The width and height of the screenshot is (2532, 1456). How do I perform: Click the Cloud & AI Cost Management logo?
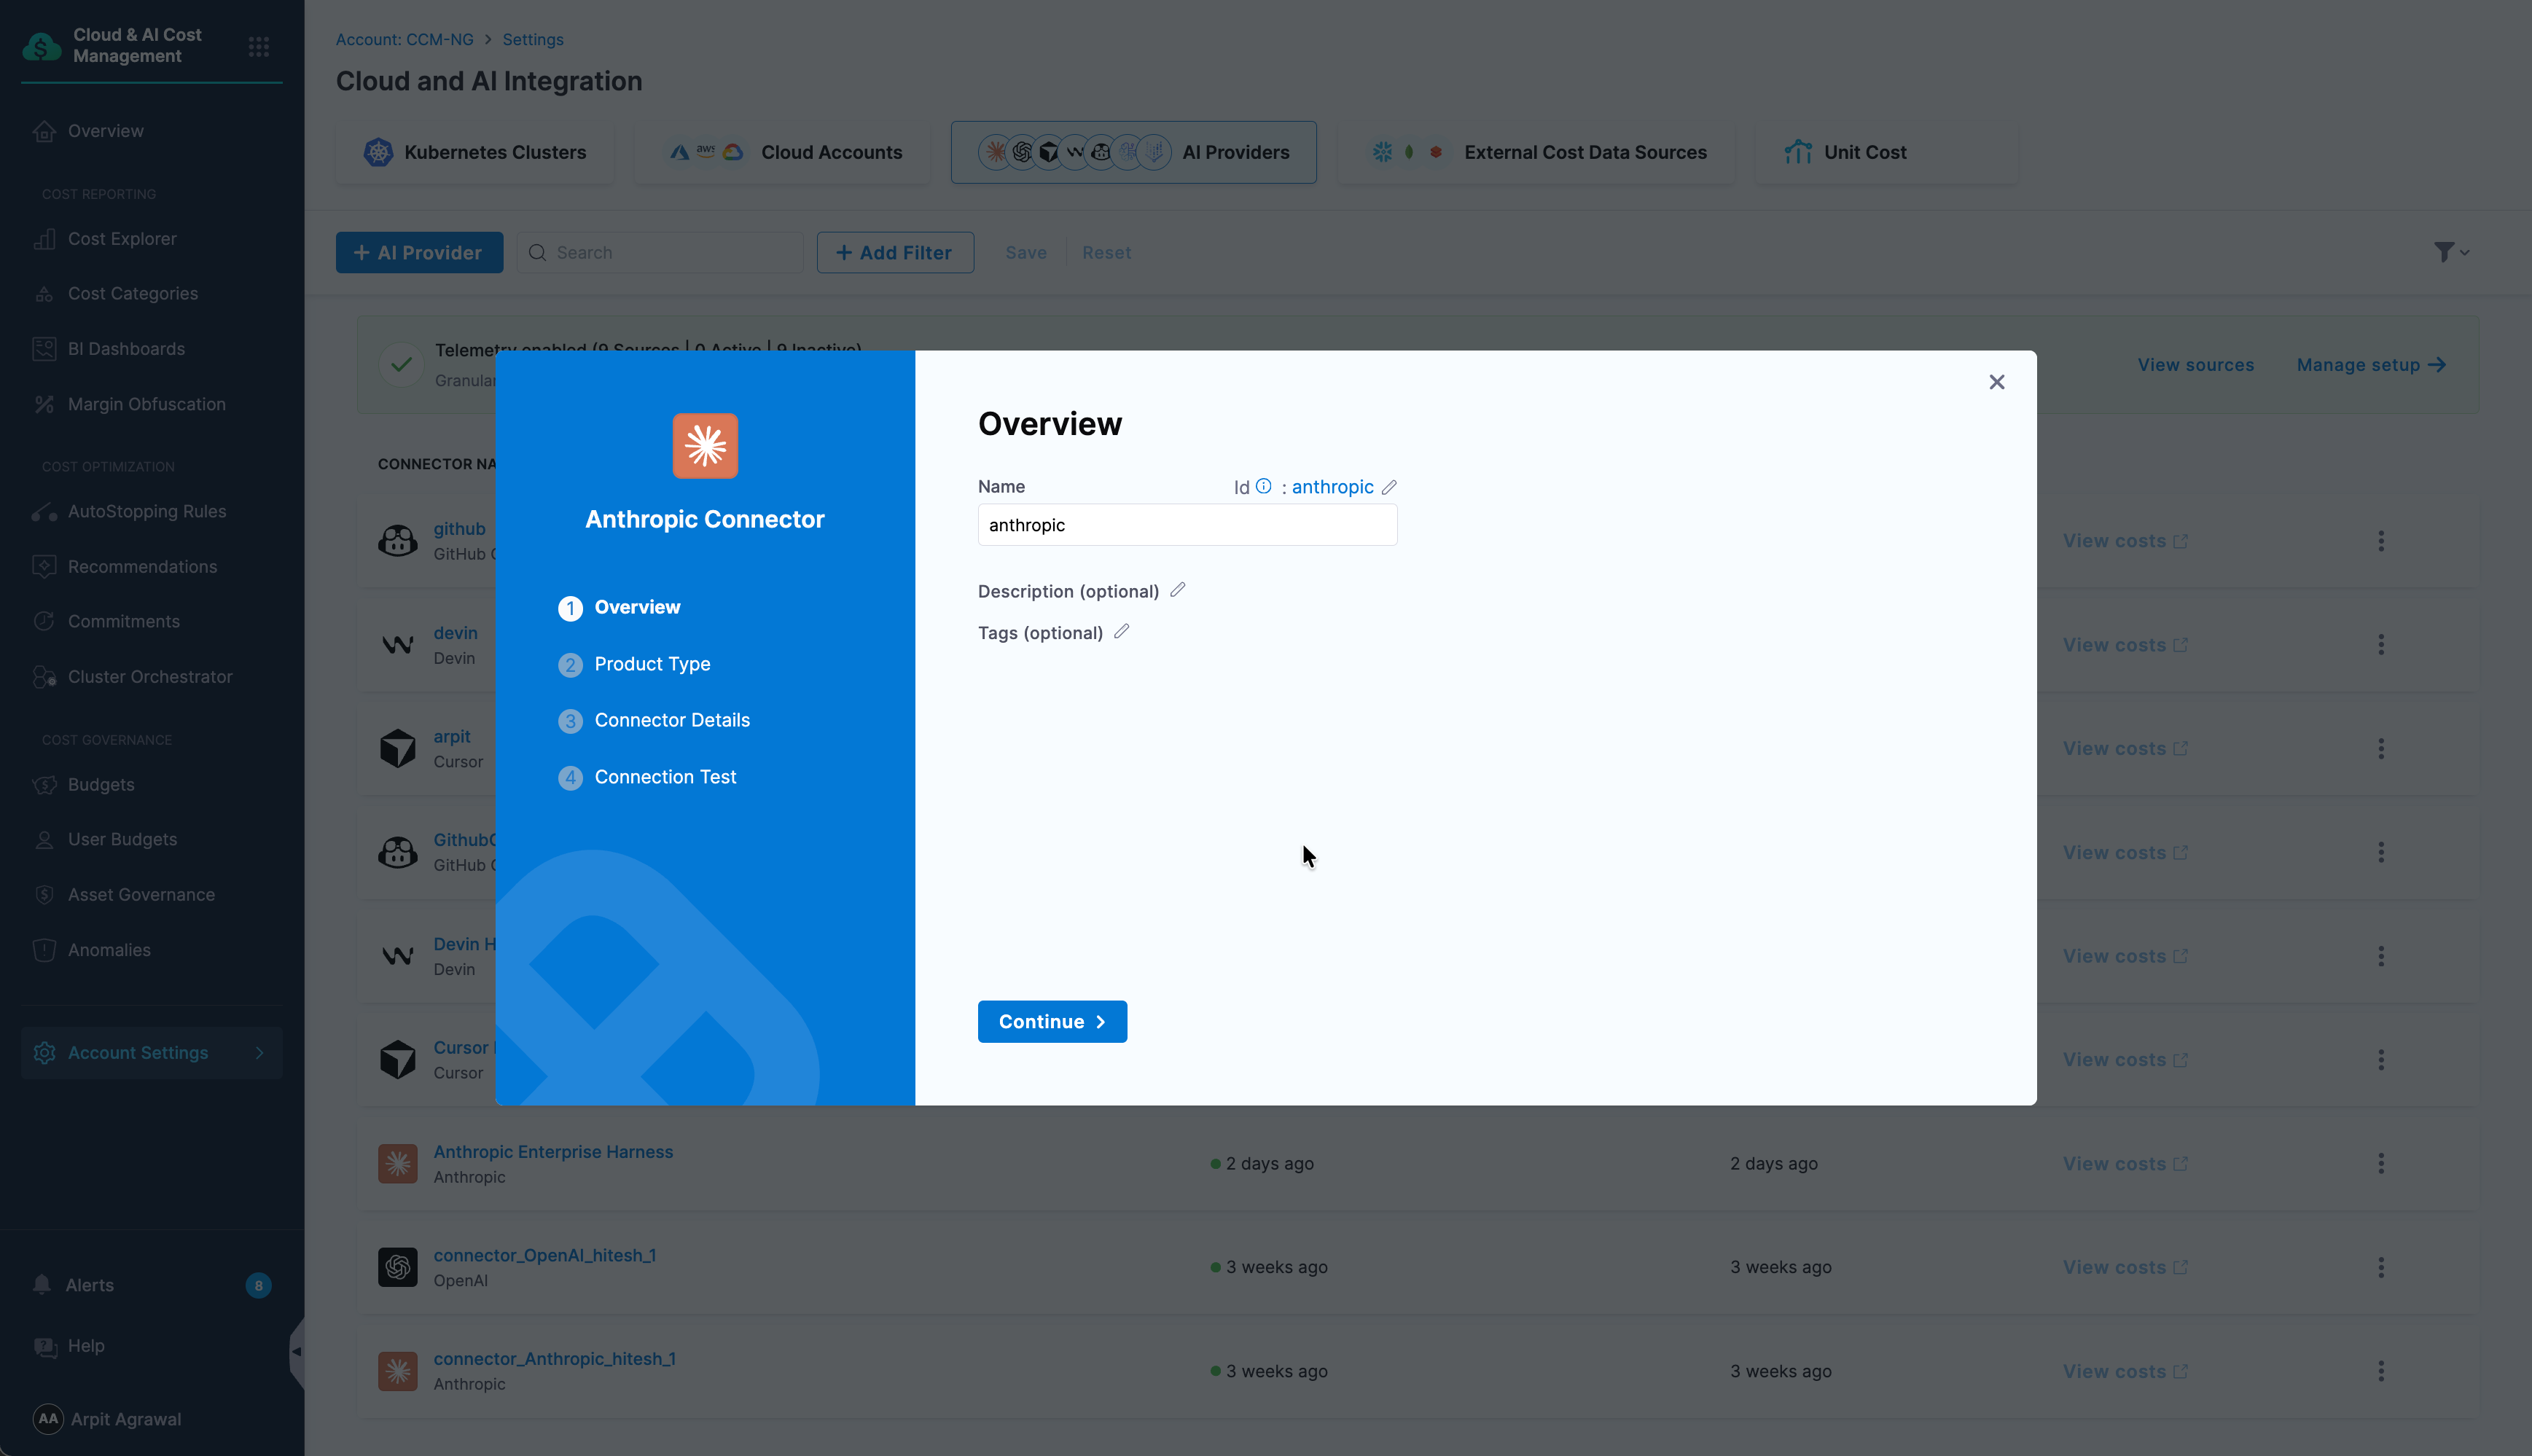[42, 45]
